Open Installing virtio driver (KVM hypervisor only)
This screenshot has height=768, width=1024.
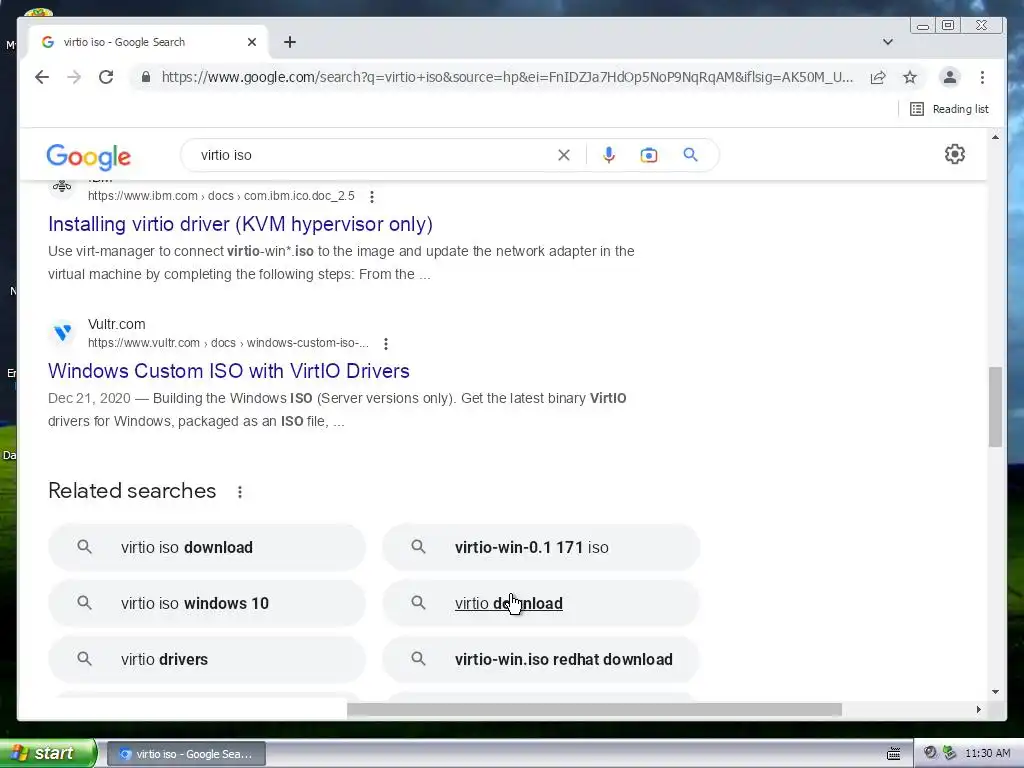(x=240, y=224)
